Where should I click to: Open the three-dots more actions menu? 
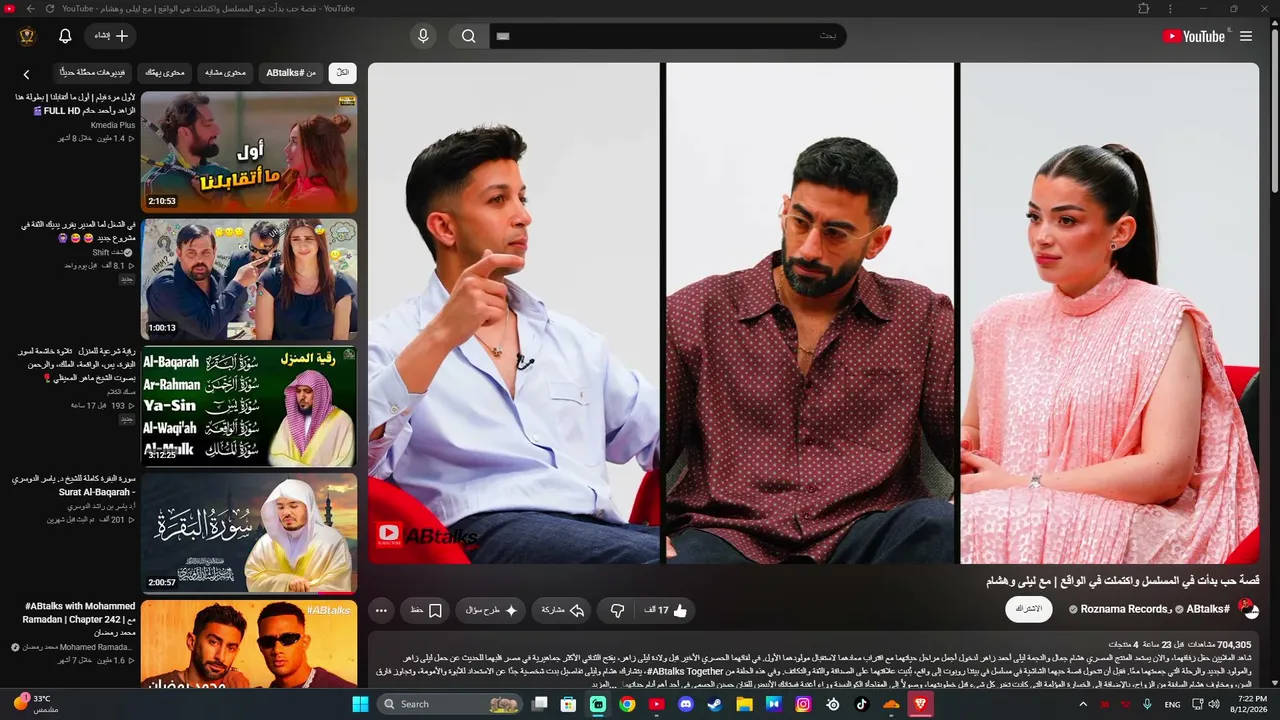pos(381,610)
